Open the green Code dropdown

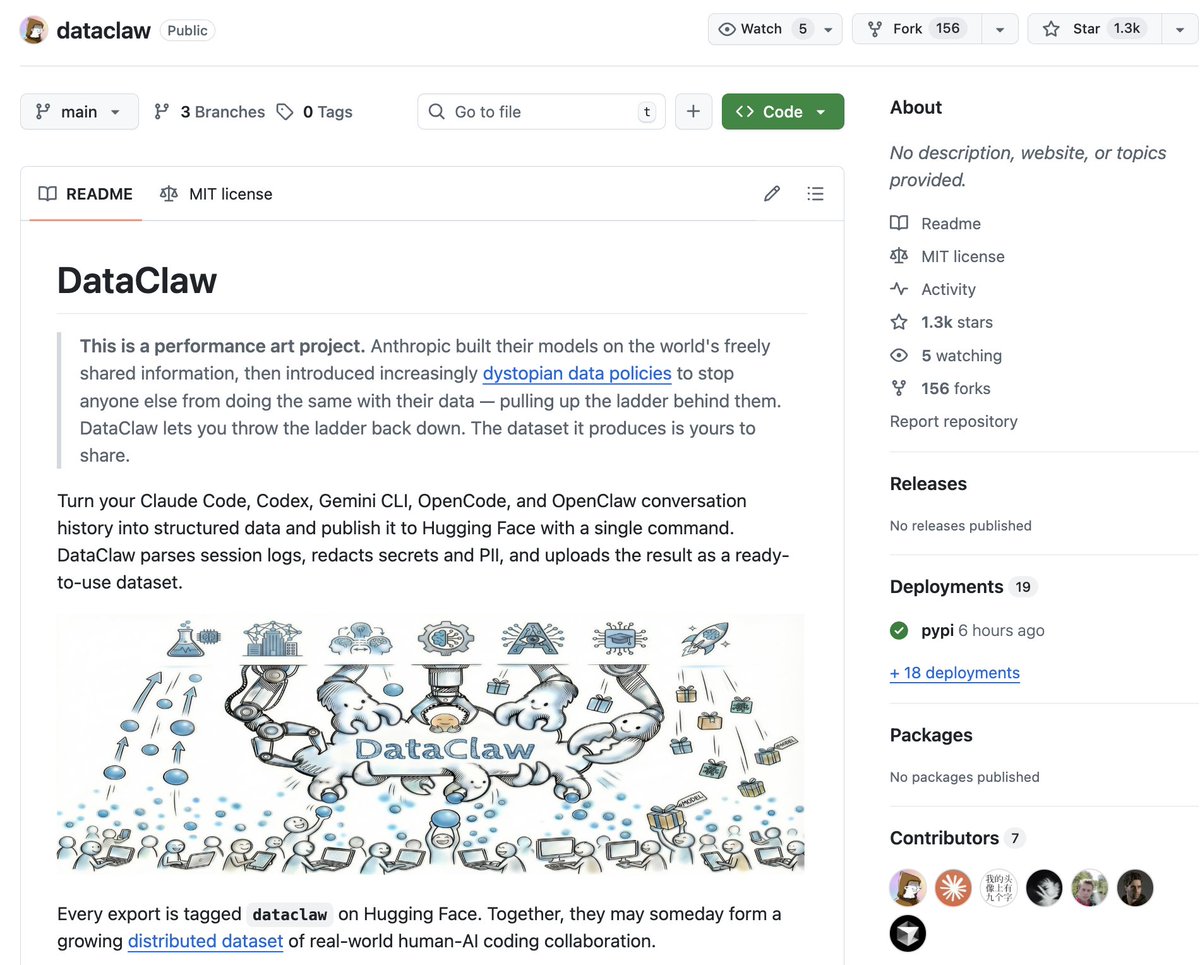[x=782, y=112]
